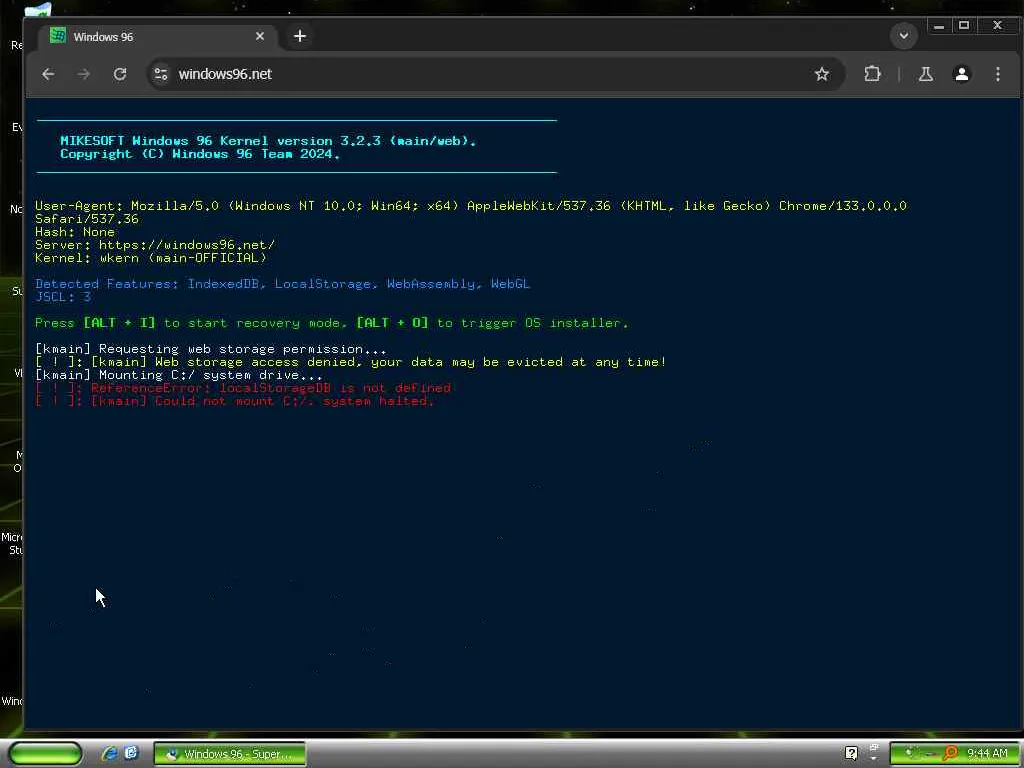Open the Extensions puzzle icon
This screenshot has width=1024, height=768.
tap(872, 74)
